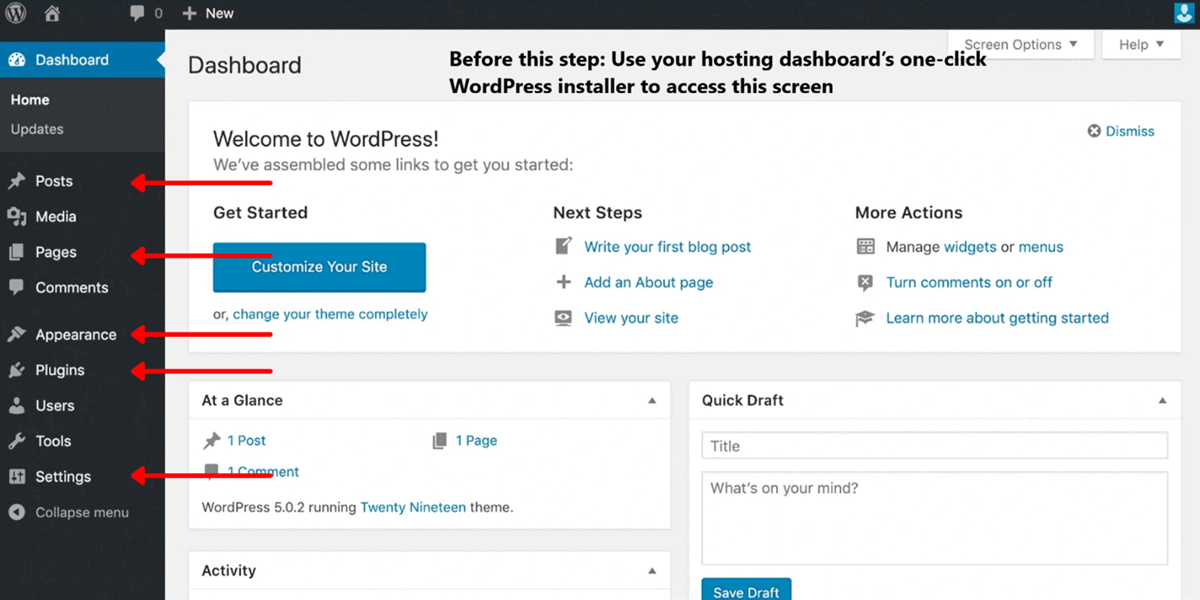Click the widgets and menus grid icon
The height and width of the screenshot is (600, 1200).
pyautogui.click(x=866, y=246)
